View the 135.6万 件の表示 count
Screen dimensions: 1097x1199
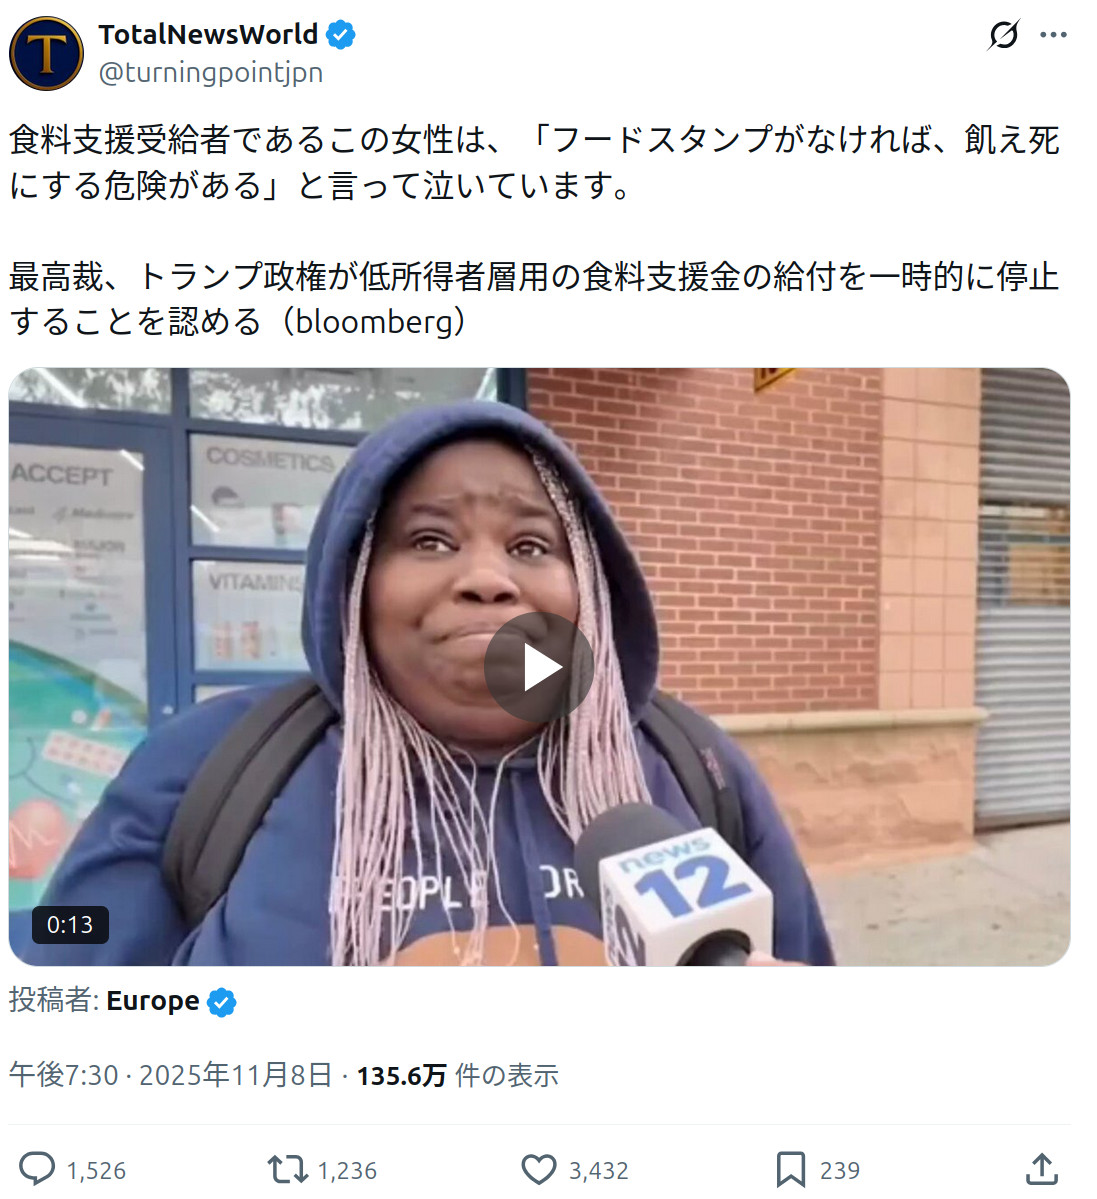[x=458, y=1075]
